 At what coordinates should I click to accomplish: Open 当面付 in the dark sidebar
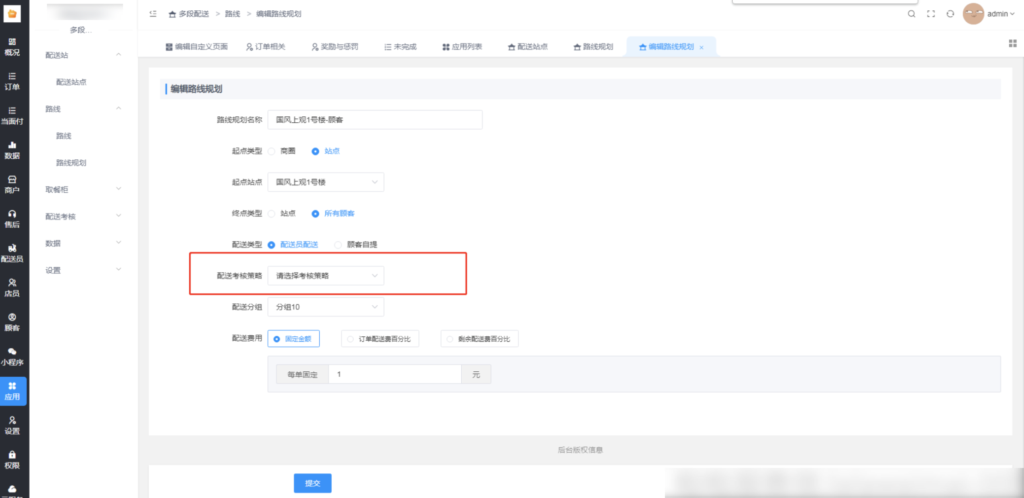(12, 116)
